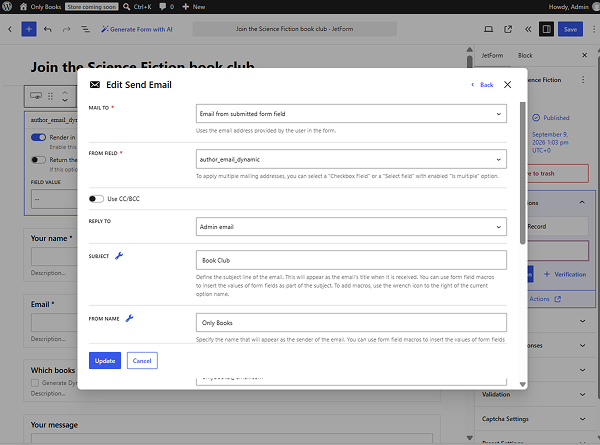The height and width of the screenshot is (445, 600).
Task: Cancel editing the Send Email action
Action: pyautogui.click(x=142, y=360)
